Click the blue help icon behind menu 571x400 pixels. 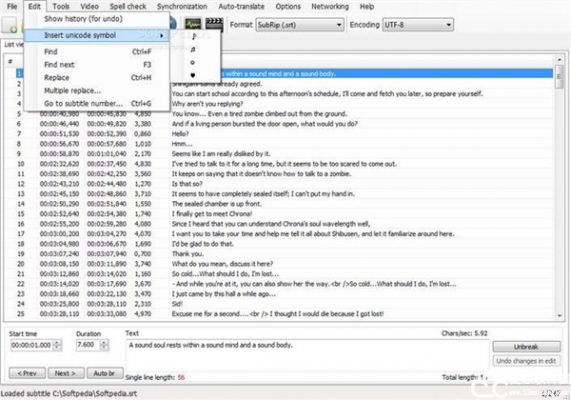173,24
